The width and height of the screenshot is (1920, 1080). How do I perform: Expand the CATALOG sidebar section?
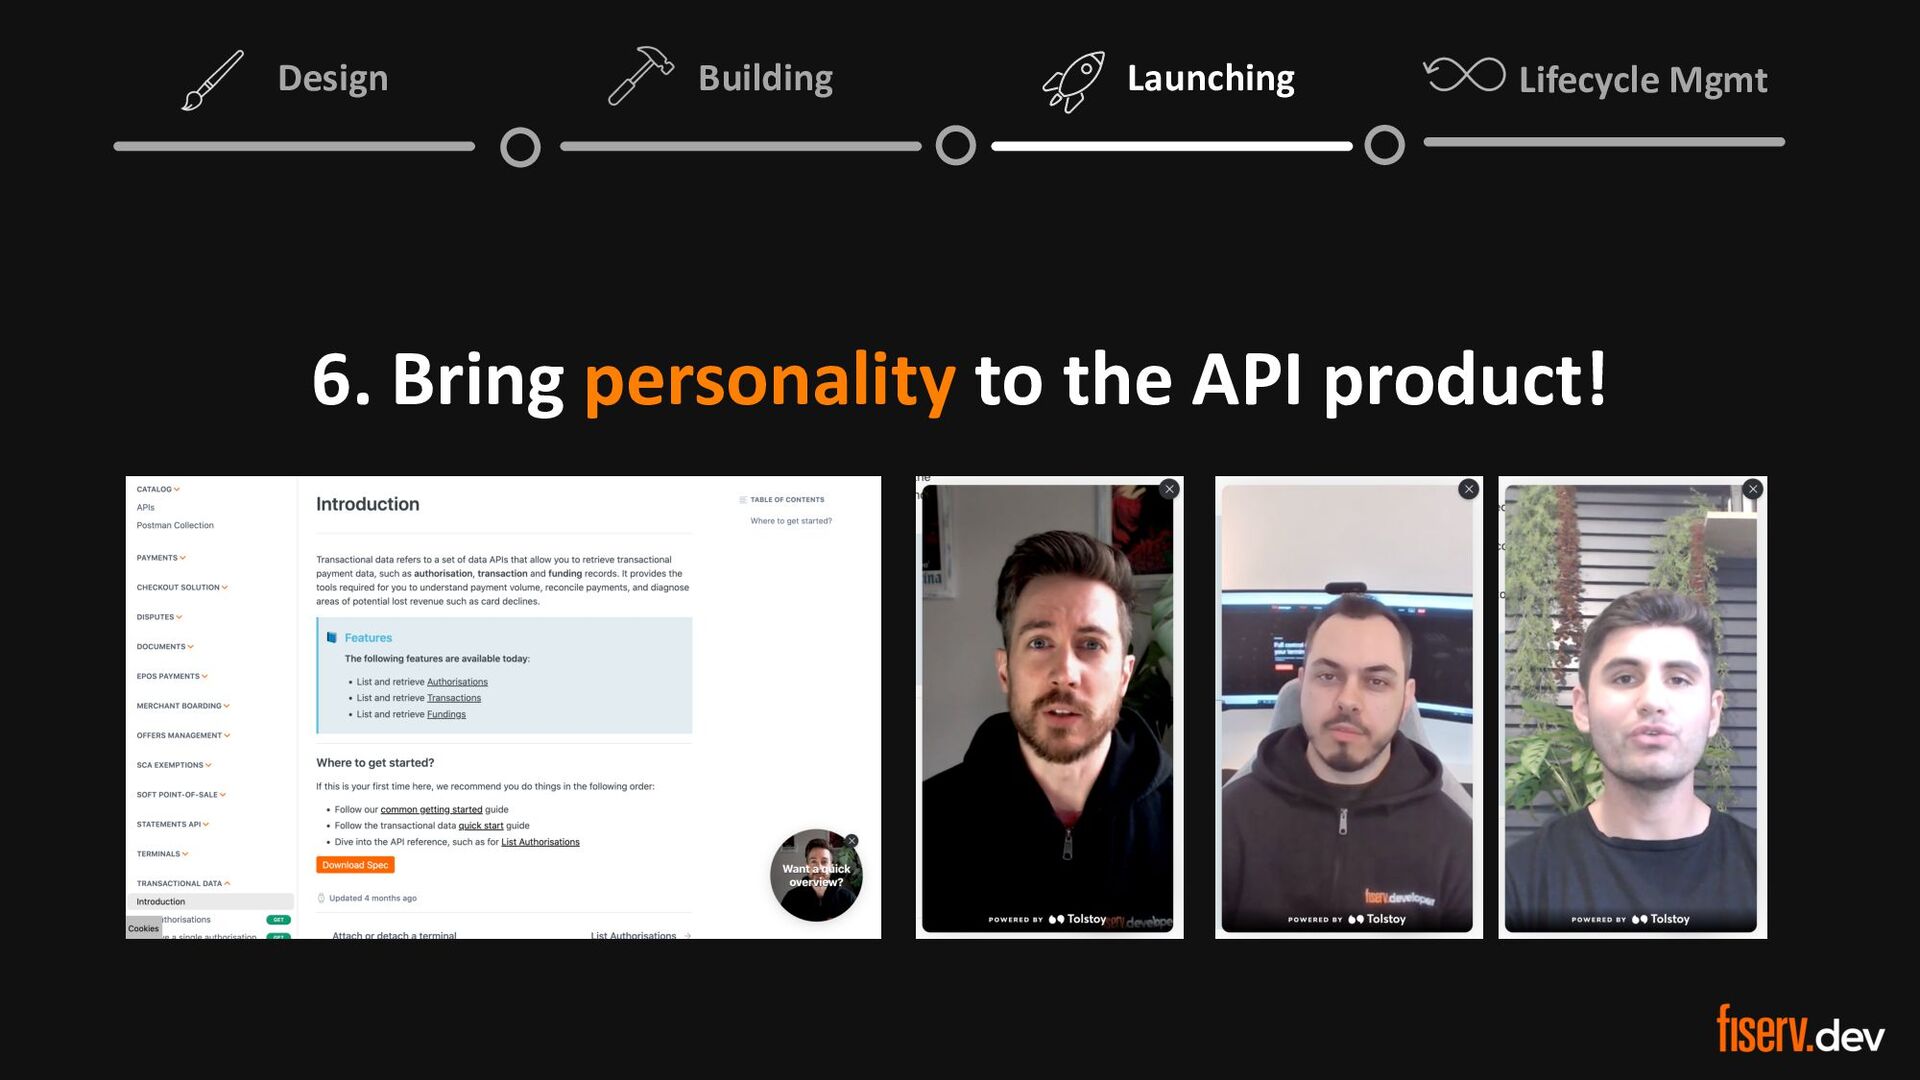pyautogui.click(x=158, y=489)
